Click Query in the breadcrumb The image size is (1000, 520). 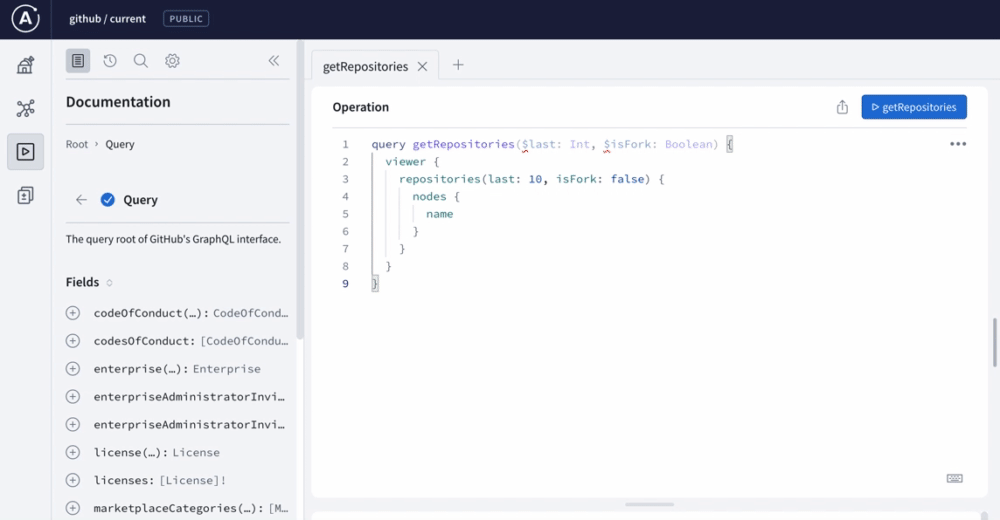[x=120, y=144]
